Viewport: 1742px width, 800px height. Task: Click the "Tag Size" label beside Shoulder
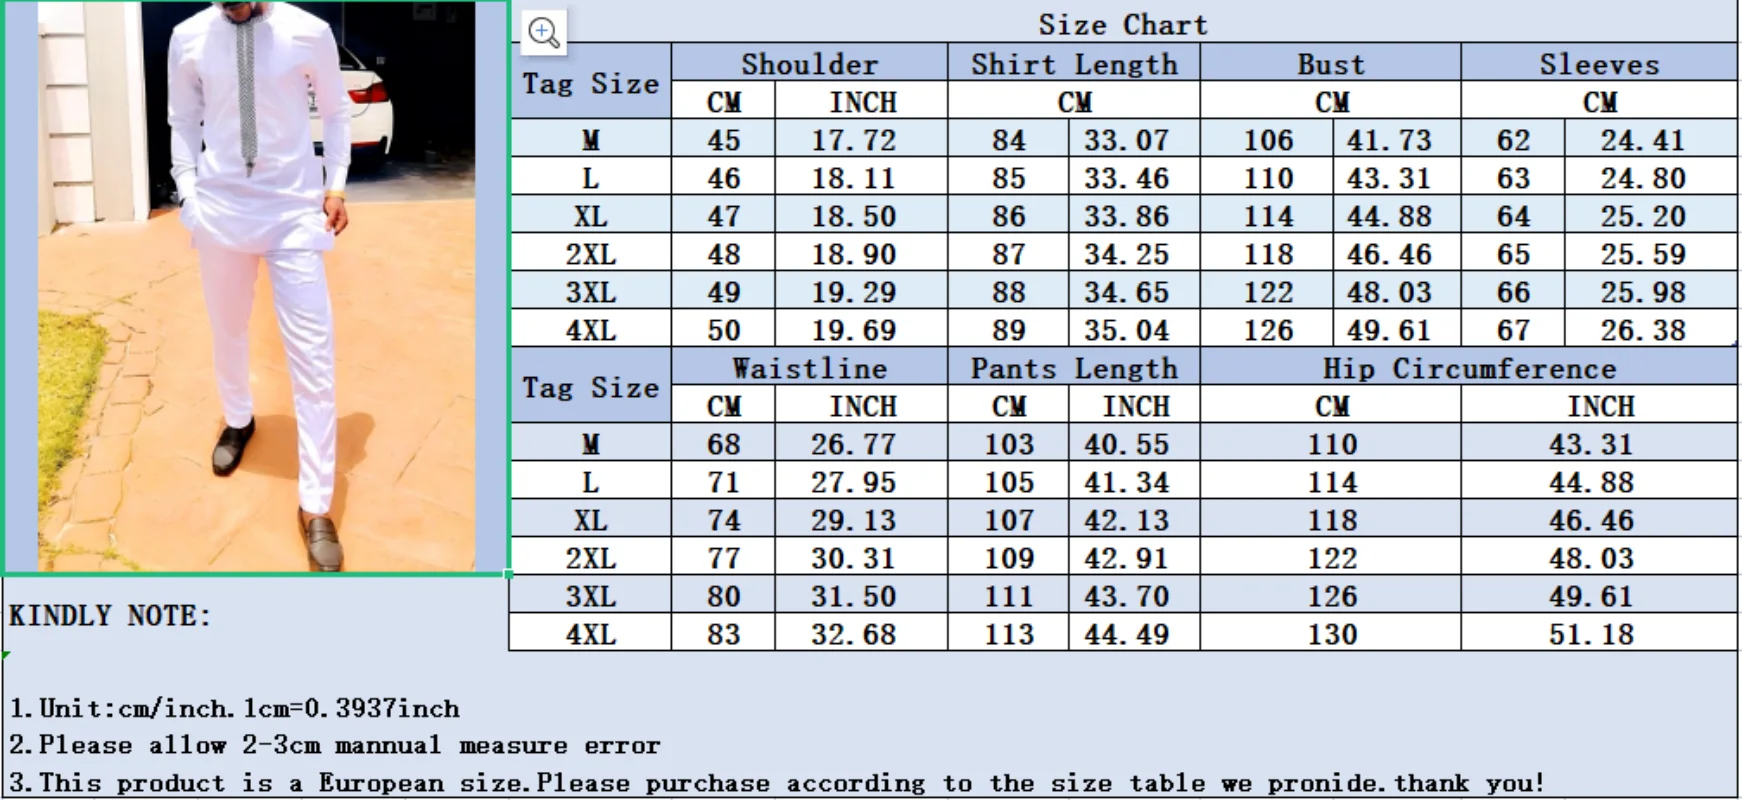590,83
